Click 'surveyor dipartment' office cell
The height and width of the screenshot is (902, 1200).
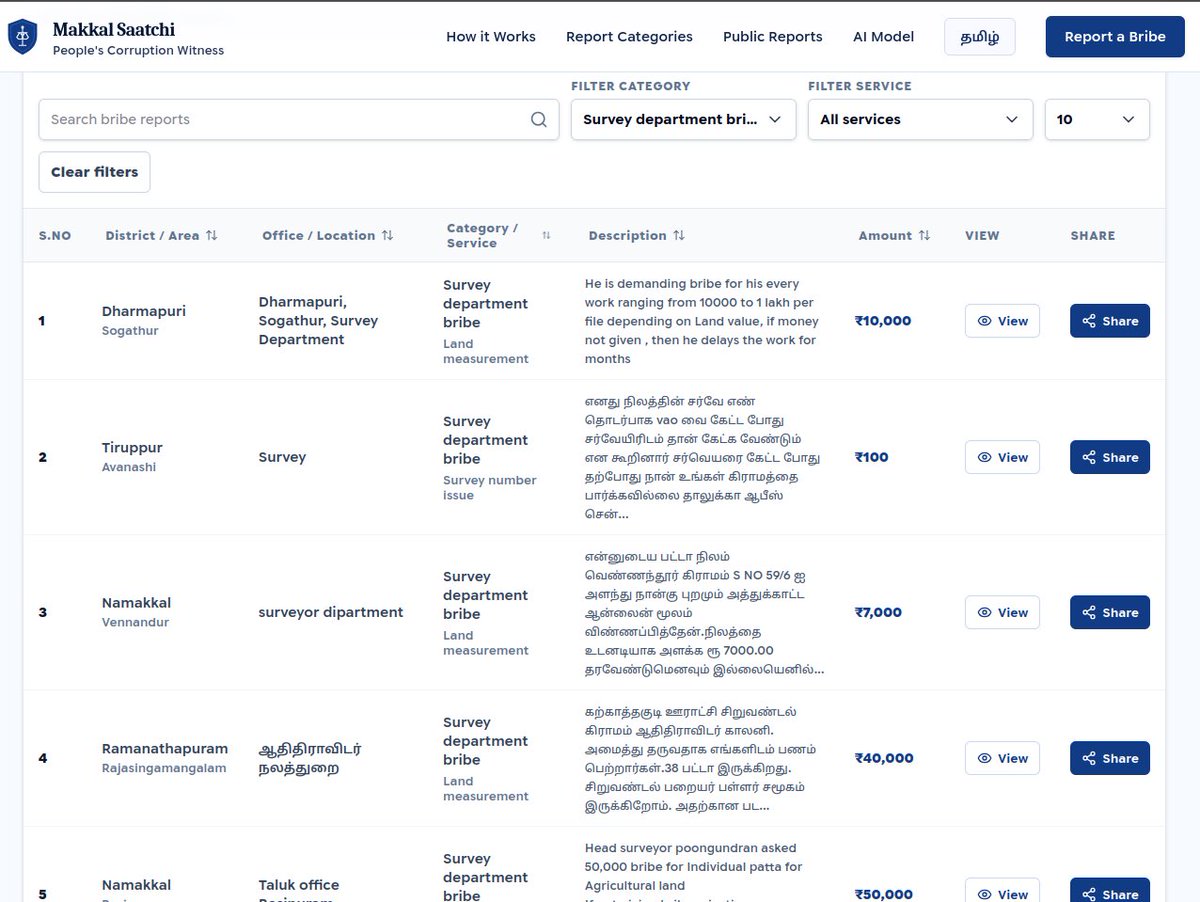pyautogui.click(x=331, y=612)
